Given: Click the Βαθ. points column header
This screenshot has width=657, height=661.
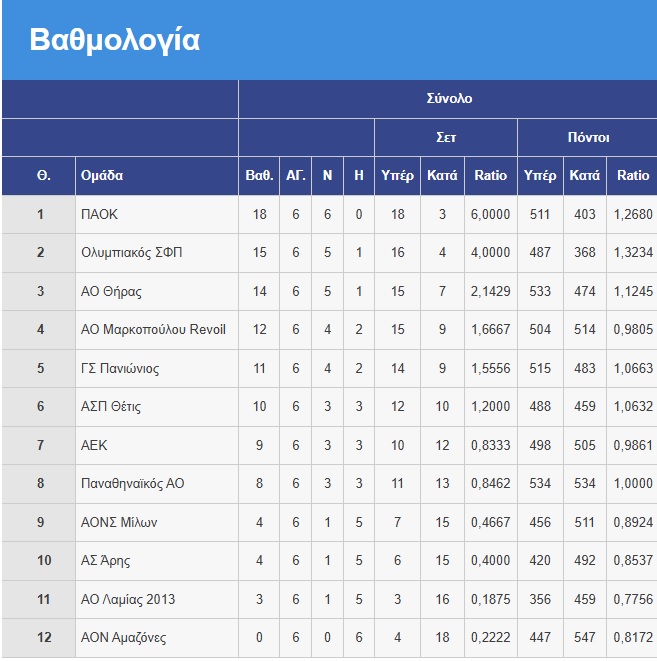Looking at the screenshot, I should coord(259,176).
